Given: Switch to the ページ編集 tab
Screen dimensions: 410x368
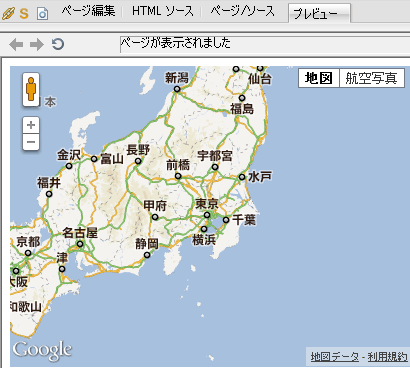Looking at the screenshot, I should [x=88, y=11].
